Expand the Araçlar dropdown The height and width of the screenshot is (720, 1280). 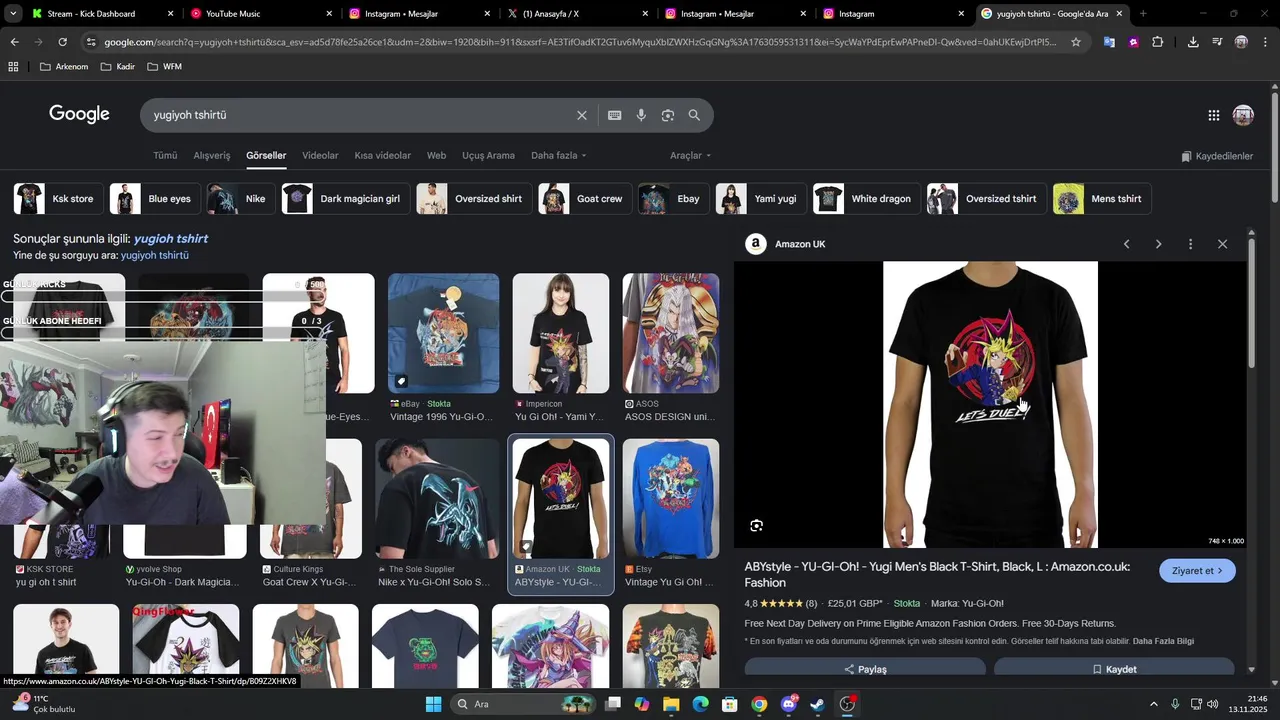(691, 156)
